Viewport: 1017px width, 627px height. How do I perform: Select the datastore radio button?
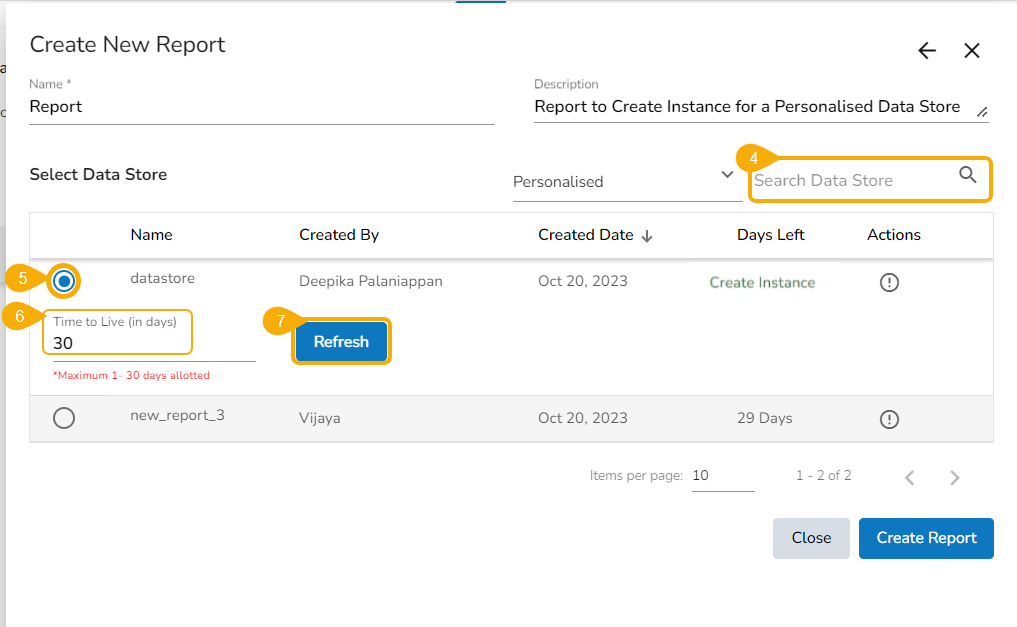click(x=64, y=282)
